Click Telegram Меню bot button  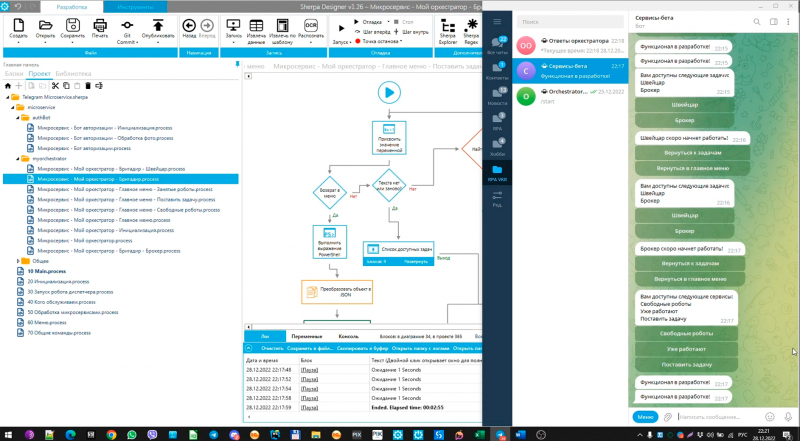645,417
